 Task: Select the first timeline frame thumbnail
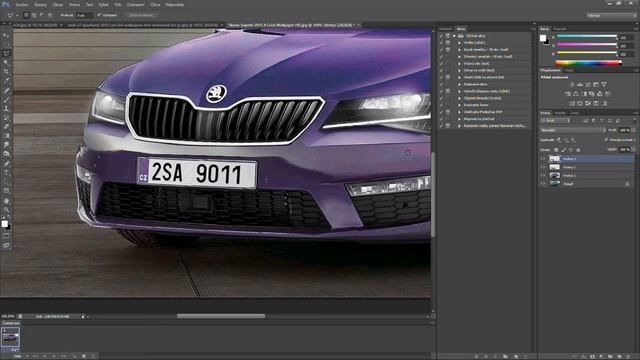coord(10,338)
